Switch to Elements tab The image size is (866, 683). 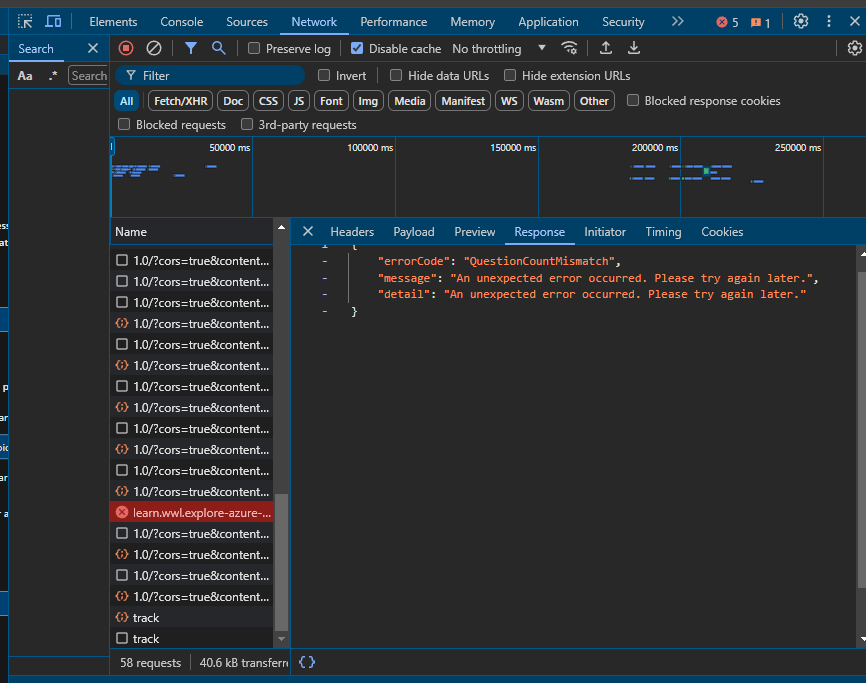[x=113, y=22]
